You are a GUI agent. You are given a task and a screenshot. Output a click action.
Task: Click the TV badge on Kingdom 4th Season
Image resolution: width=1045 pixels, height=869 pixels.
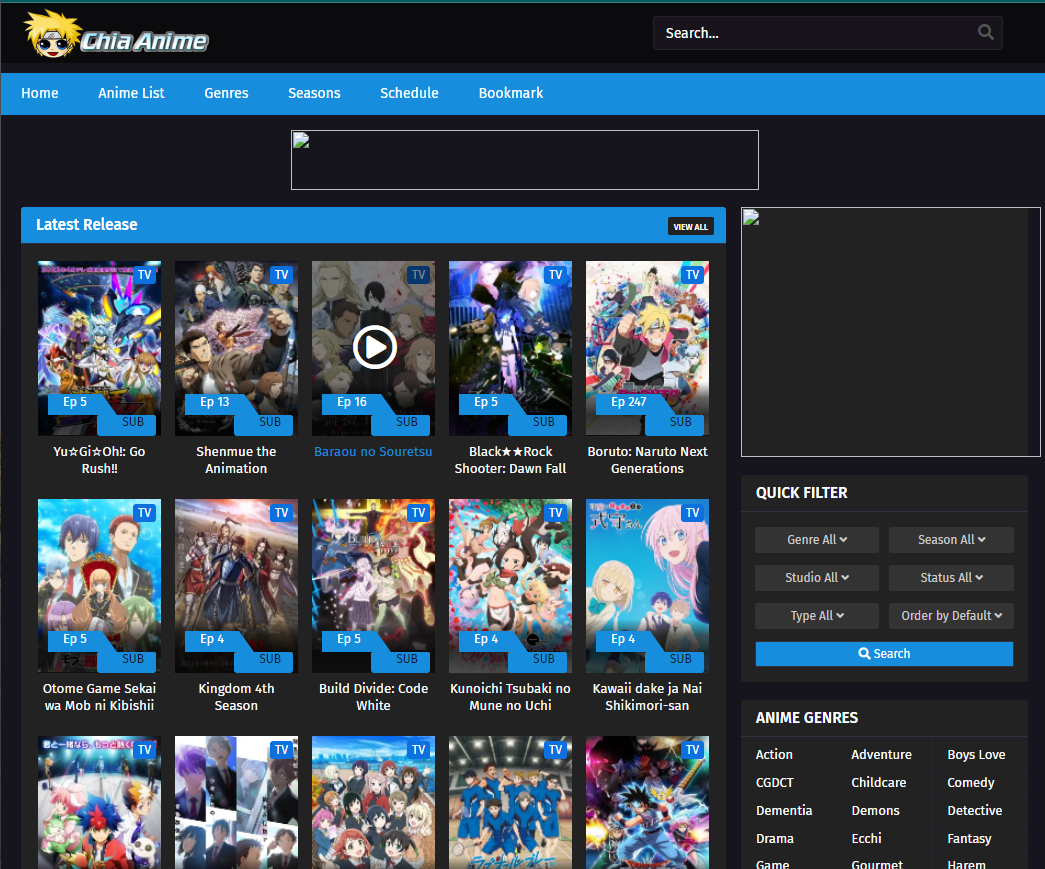point(281,512)
